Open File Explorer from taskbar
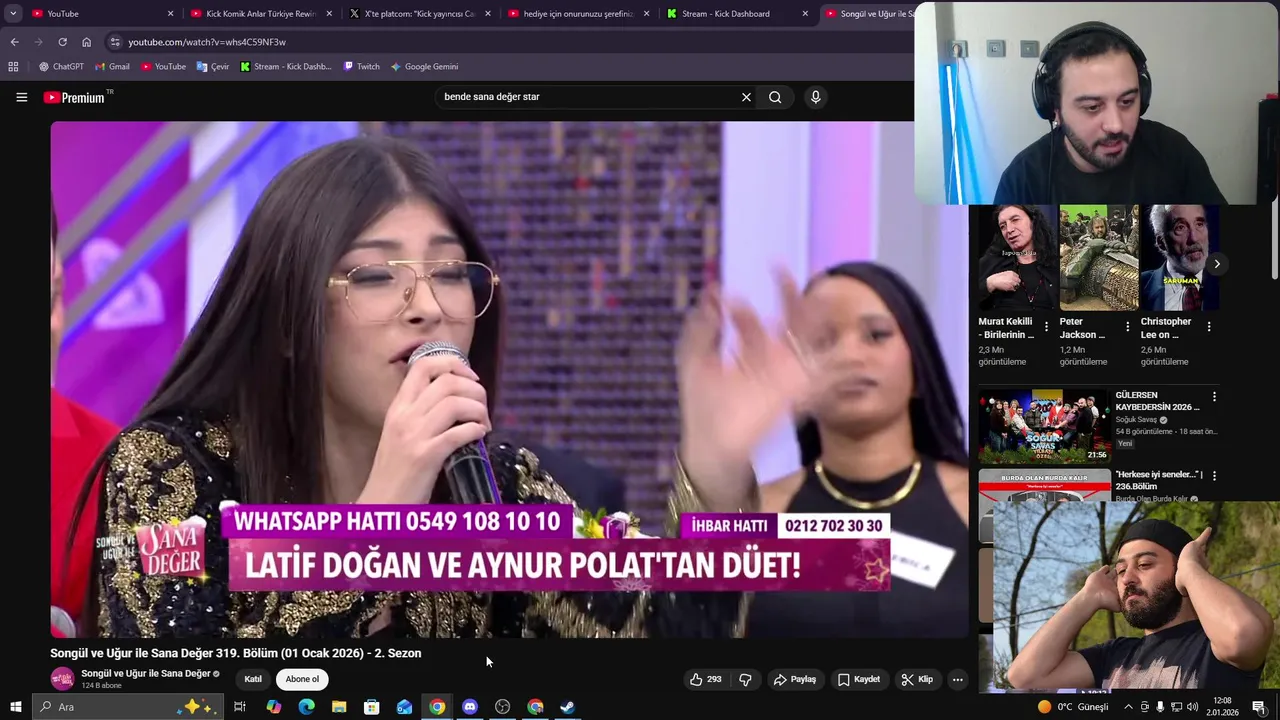The width and height of the screenshot is (1280, 720). [339, 707]
